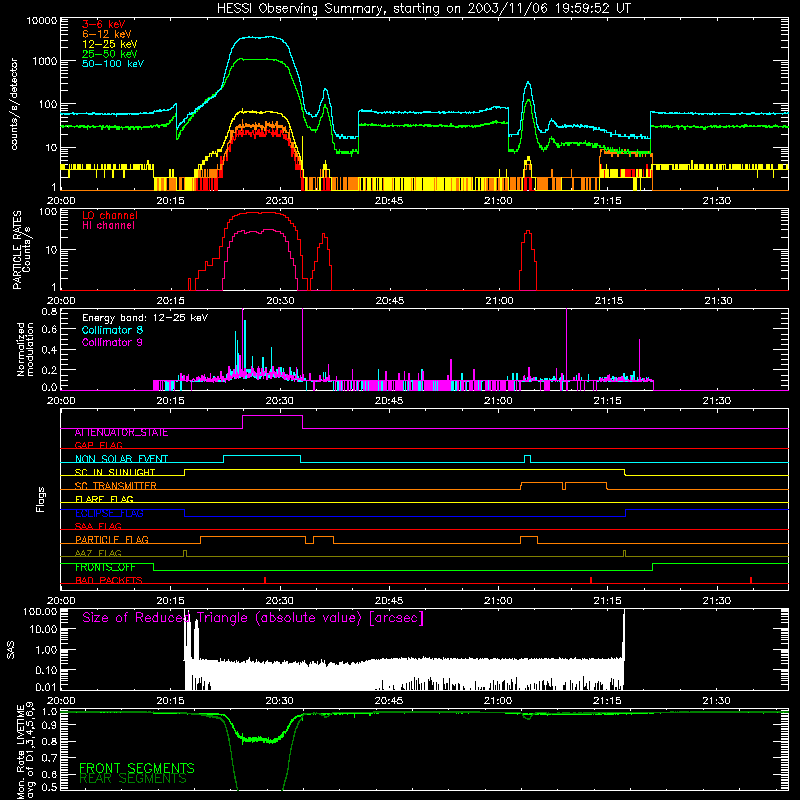This screenshot has width=800, height=800.
Task: Click the green 25-50 keV legend label
Action: (x=110, y=54)
